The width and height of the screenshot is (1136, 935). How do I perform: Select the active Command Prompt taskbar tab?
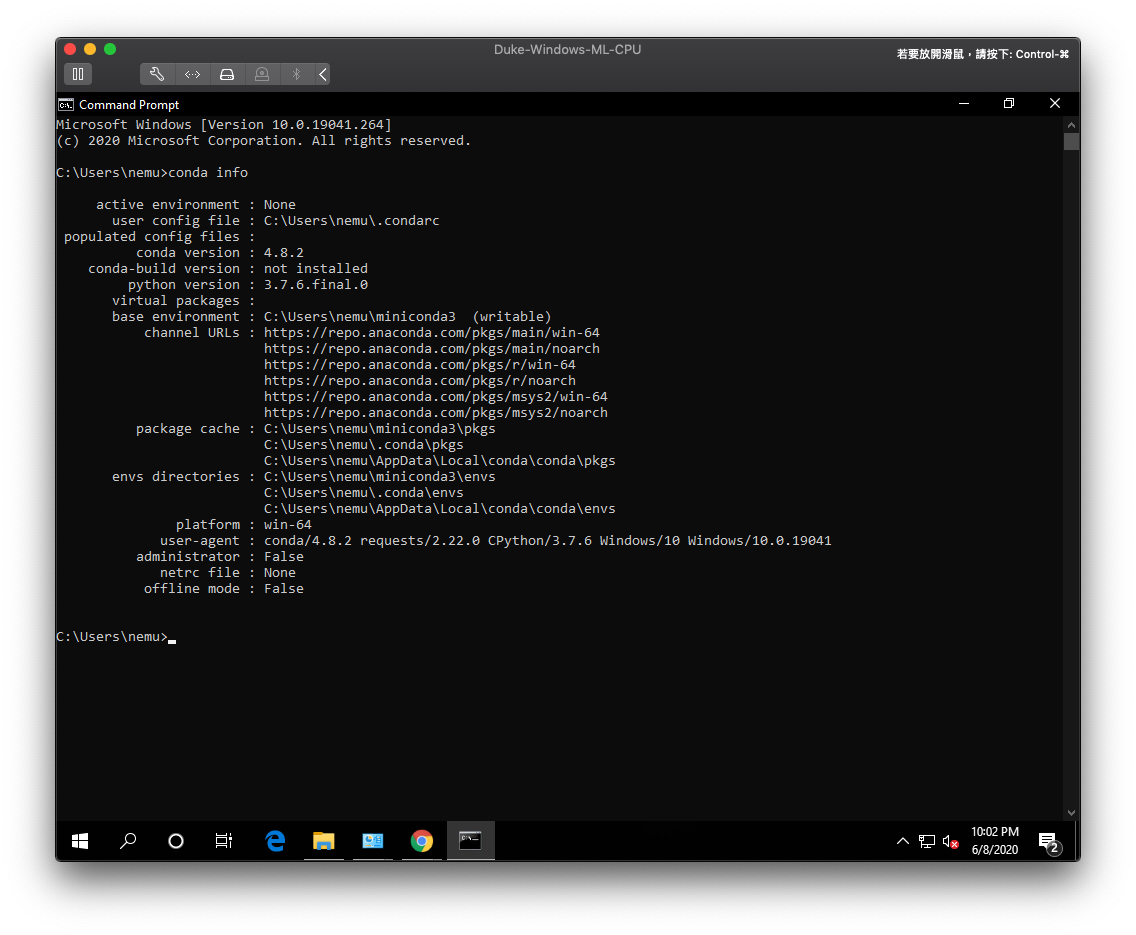tap(470, 841)
